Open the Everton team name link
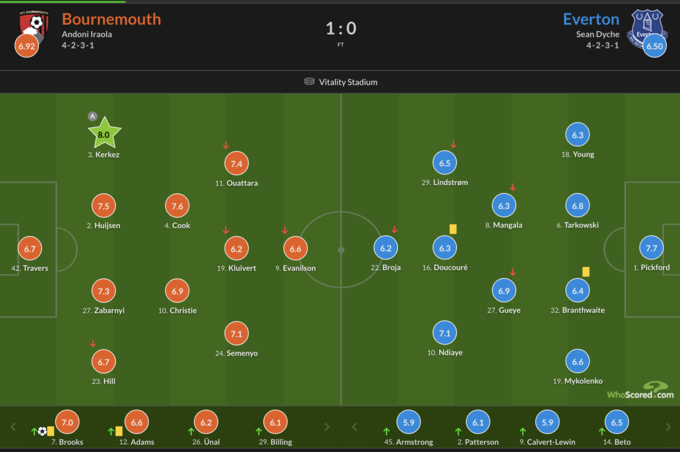680x452 pixels. pyautogui.click(x=591, y=19)
